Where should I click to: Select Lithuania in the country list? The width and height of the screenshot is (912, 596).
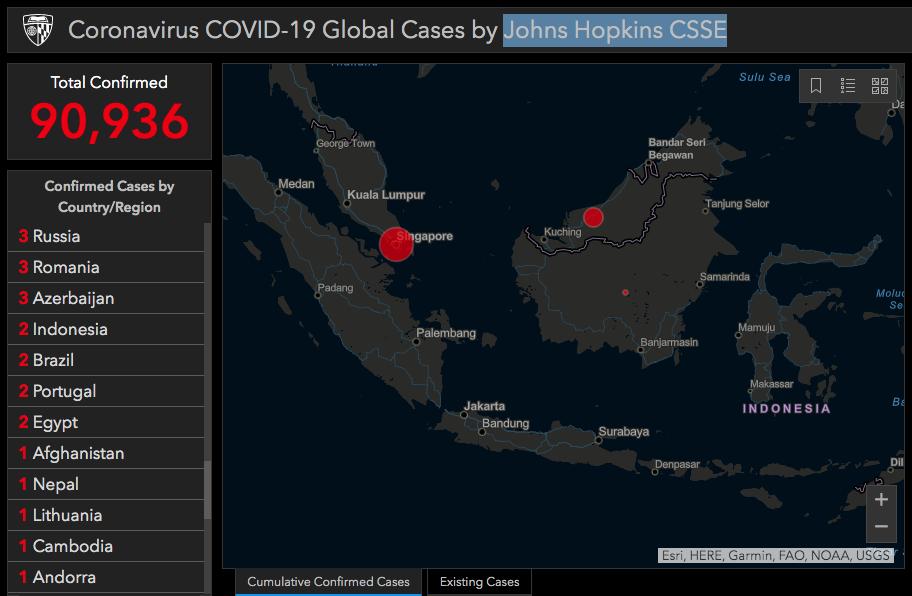click(x=106, y=515)
